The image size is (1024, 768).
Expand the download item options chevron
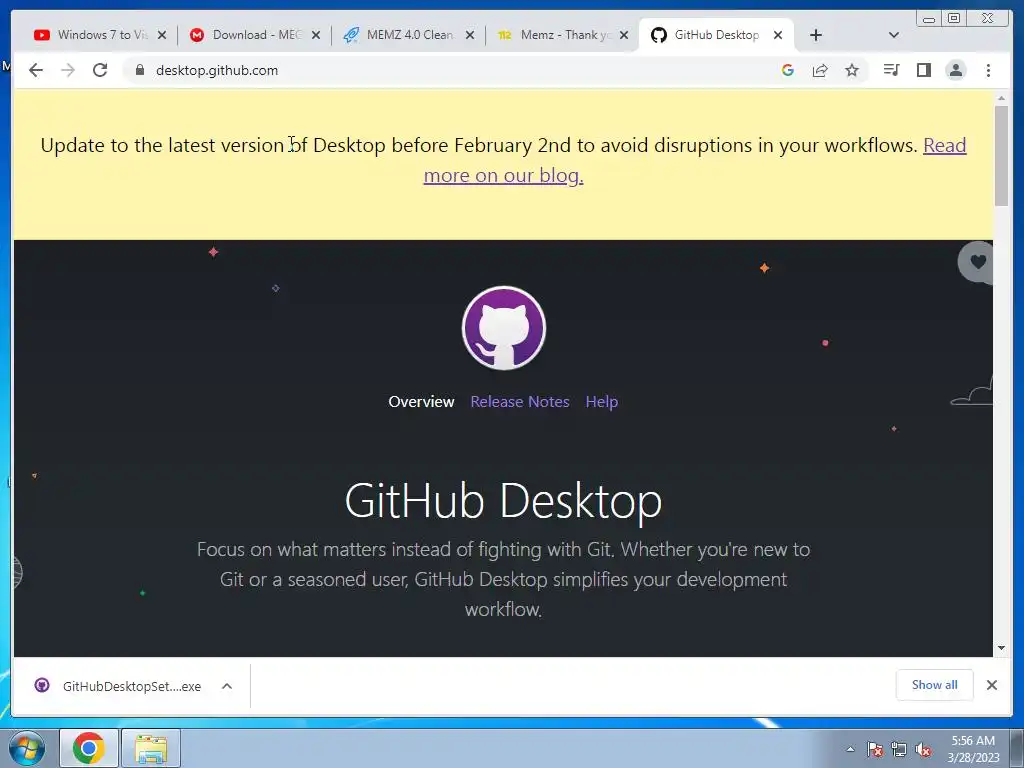227,686
